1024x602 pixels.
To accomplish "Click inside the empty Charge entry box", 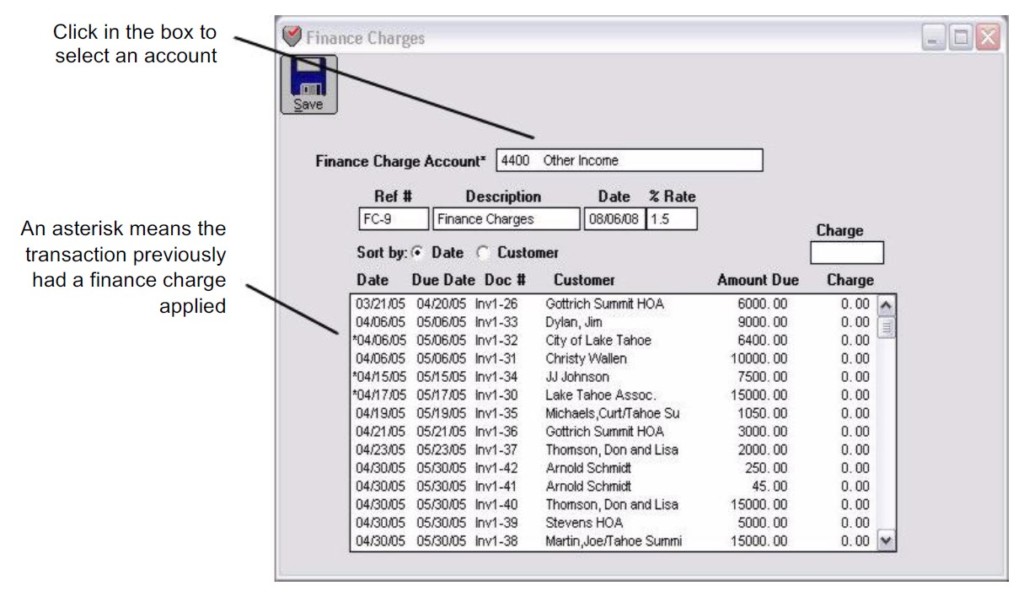I will point(845,250).
